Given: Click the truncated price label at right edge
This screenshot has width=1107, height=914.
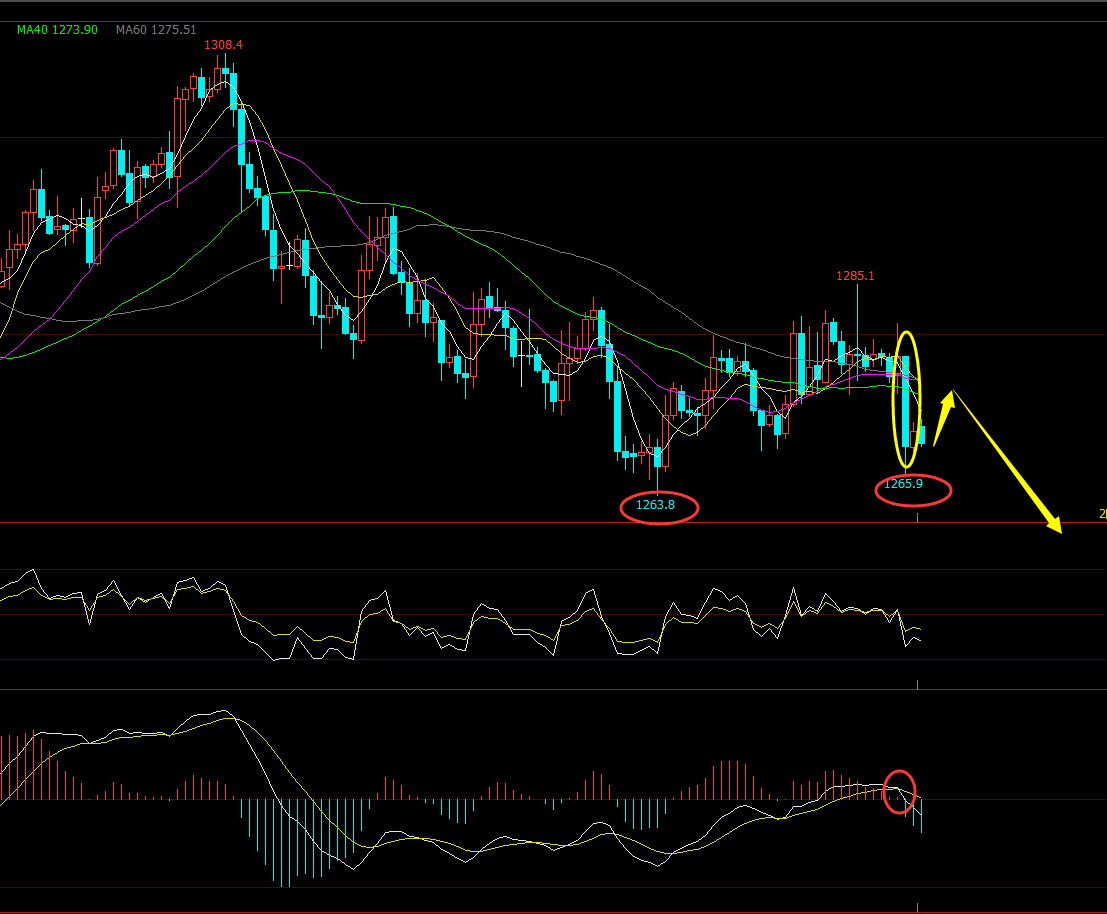Looking at the screenshot, I should [x=1102, y=514].
